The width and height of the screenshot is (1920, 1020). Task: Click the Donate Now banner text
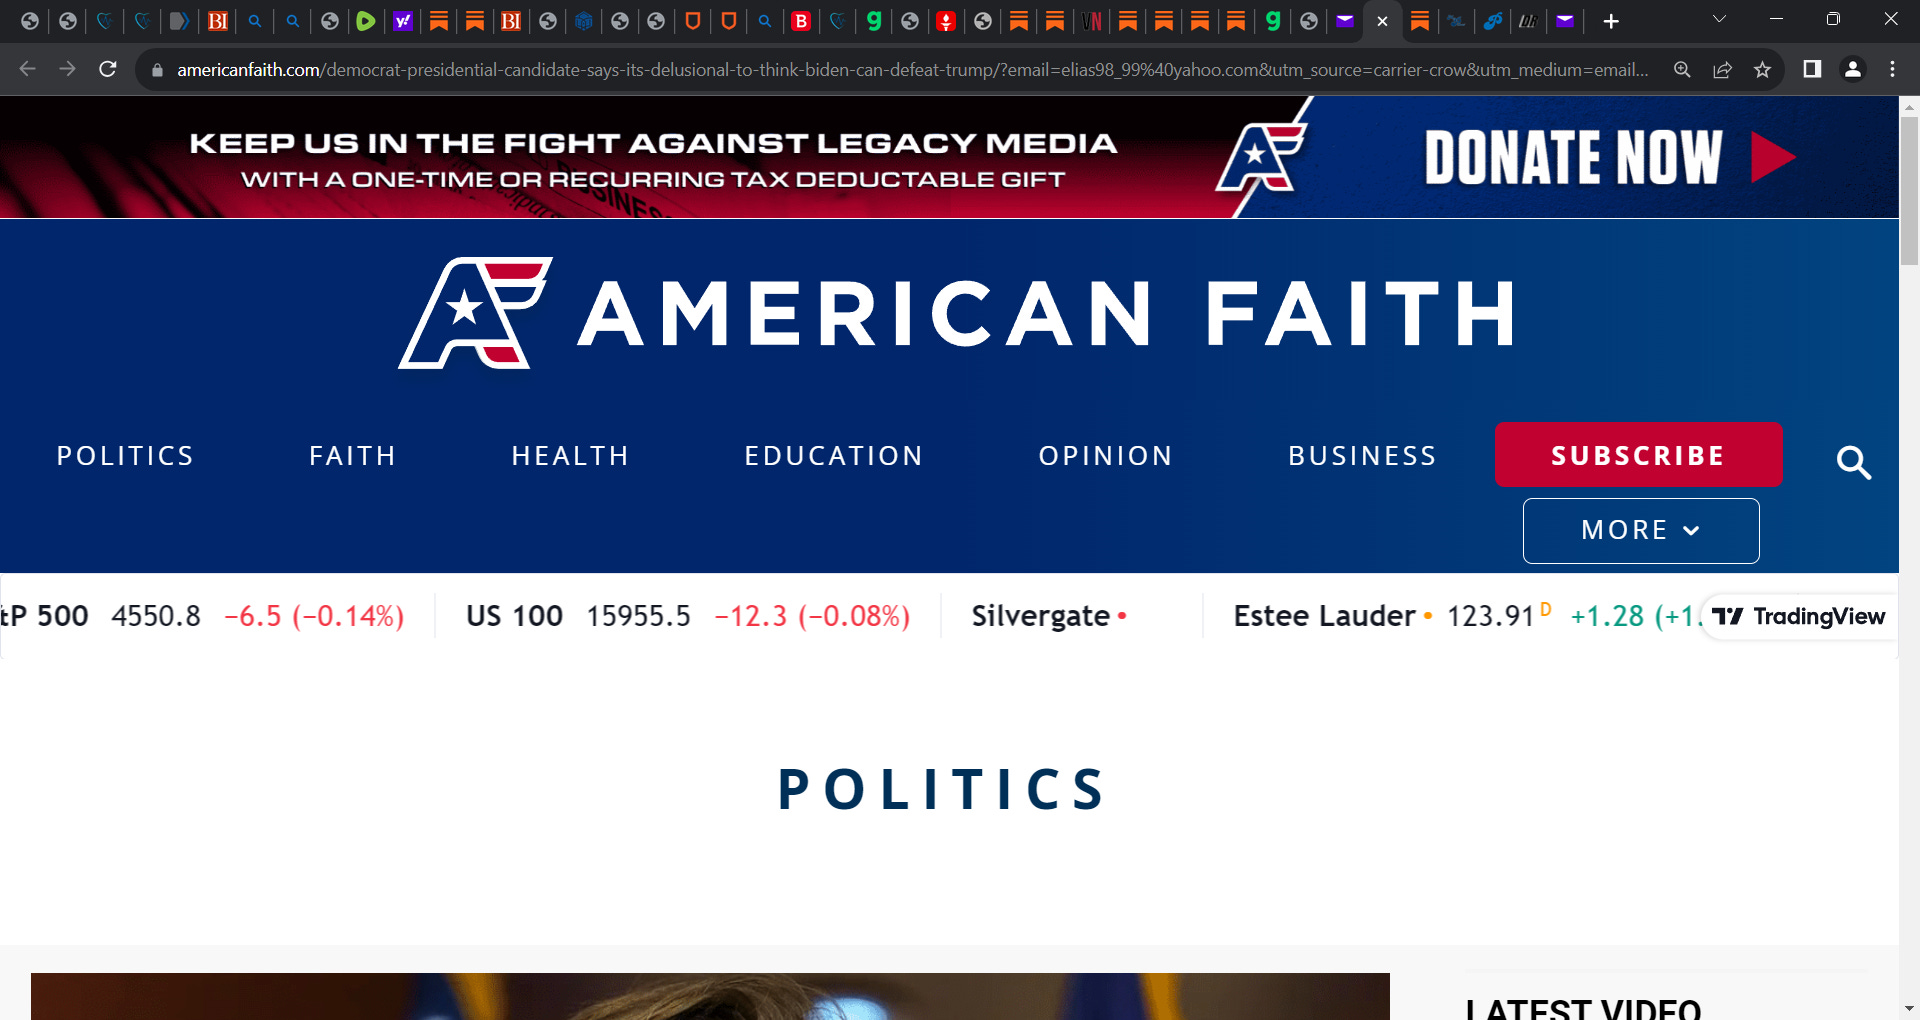point(1573,158)
